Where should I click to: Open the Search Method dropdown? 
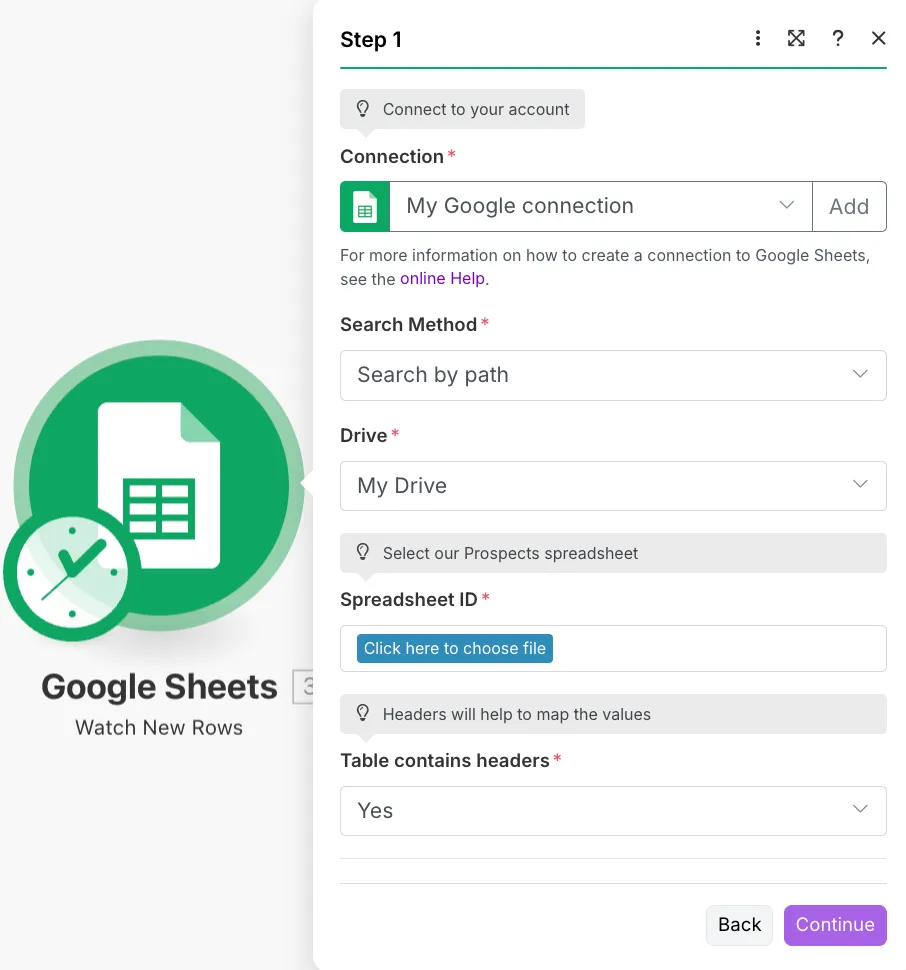(613, 376)
